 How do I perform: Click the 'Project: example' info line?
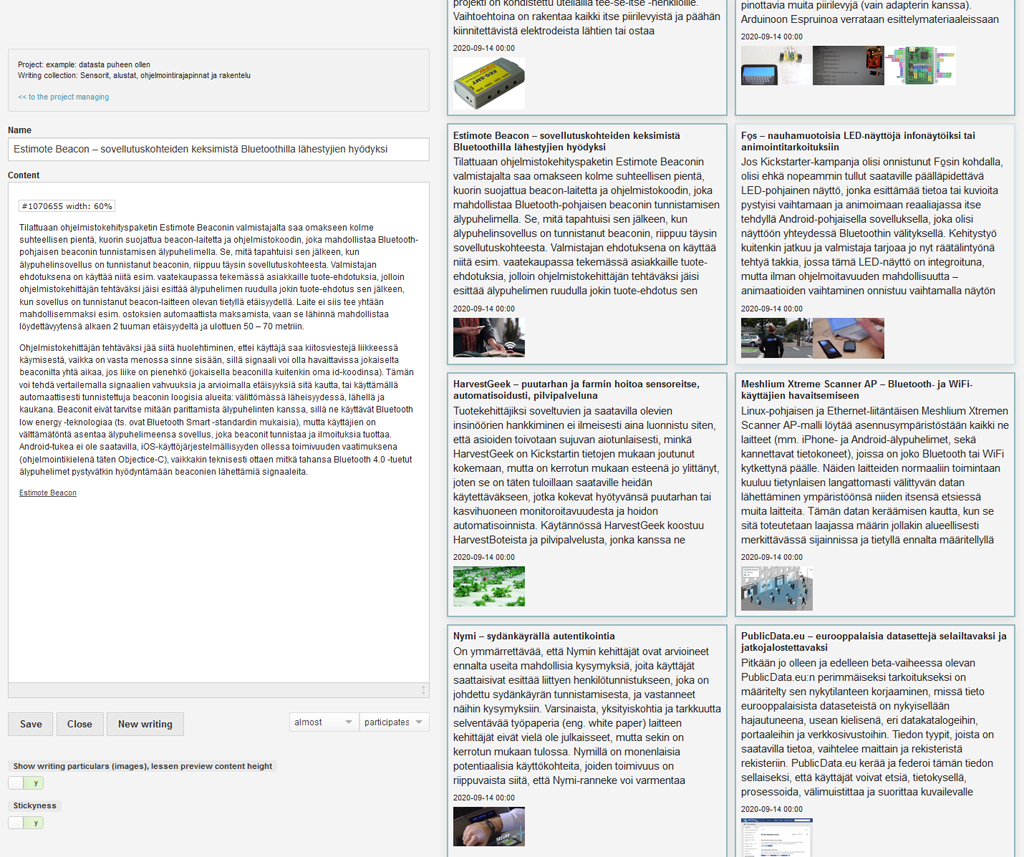tap(84, 65)
